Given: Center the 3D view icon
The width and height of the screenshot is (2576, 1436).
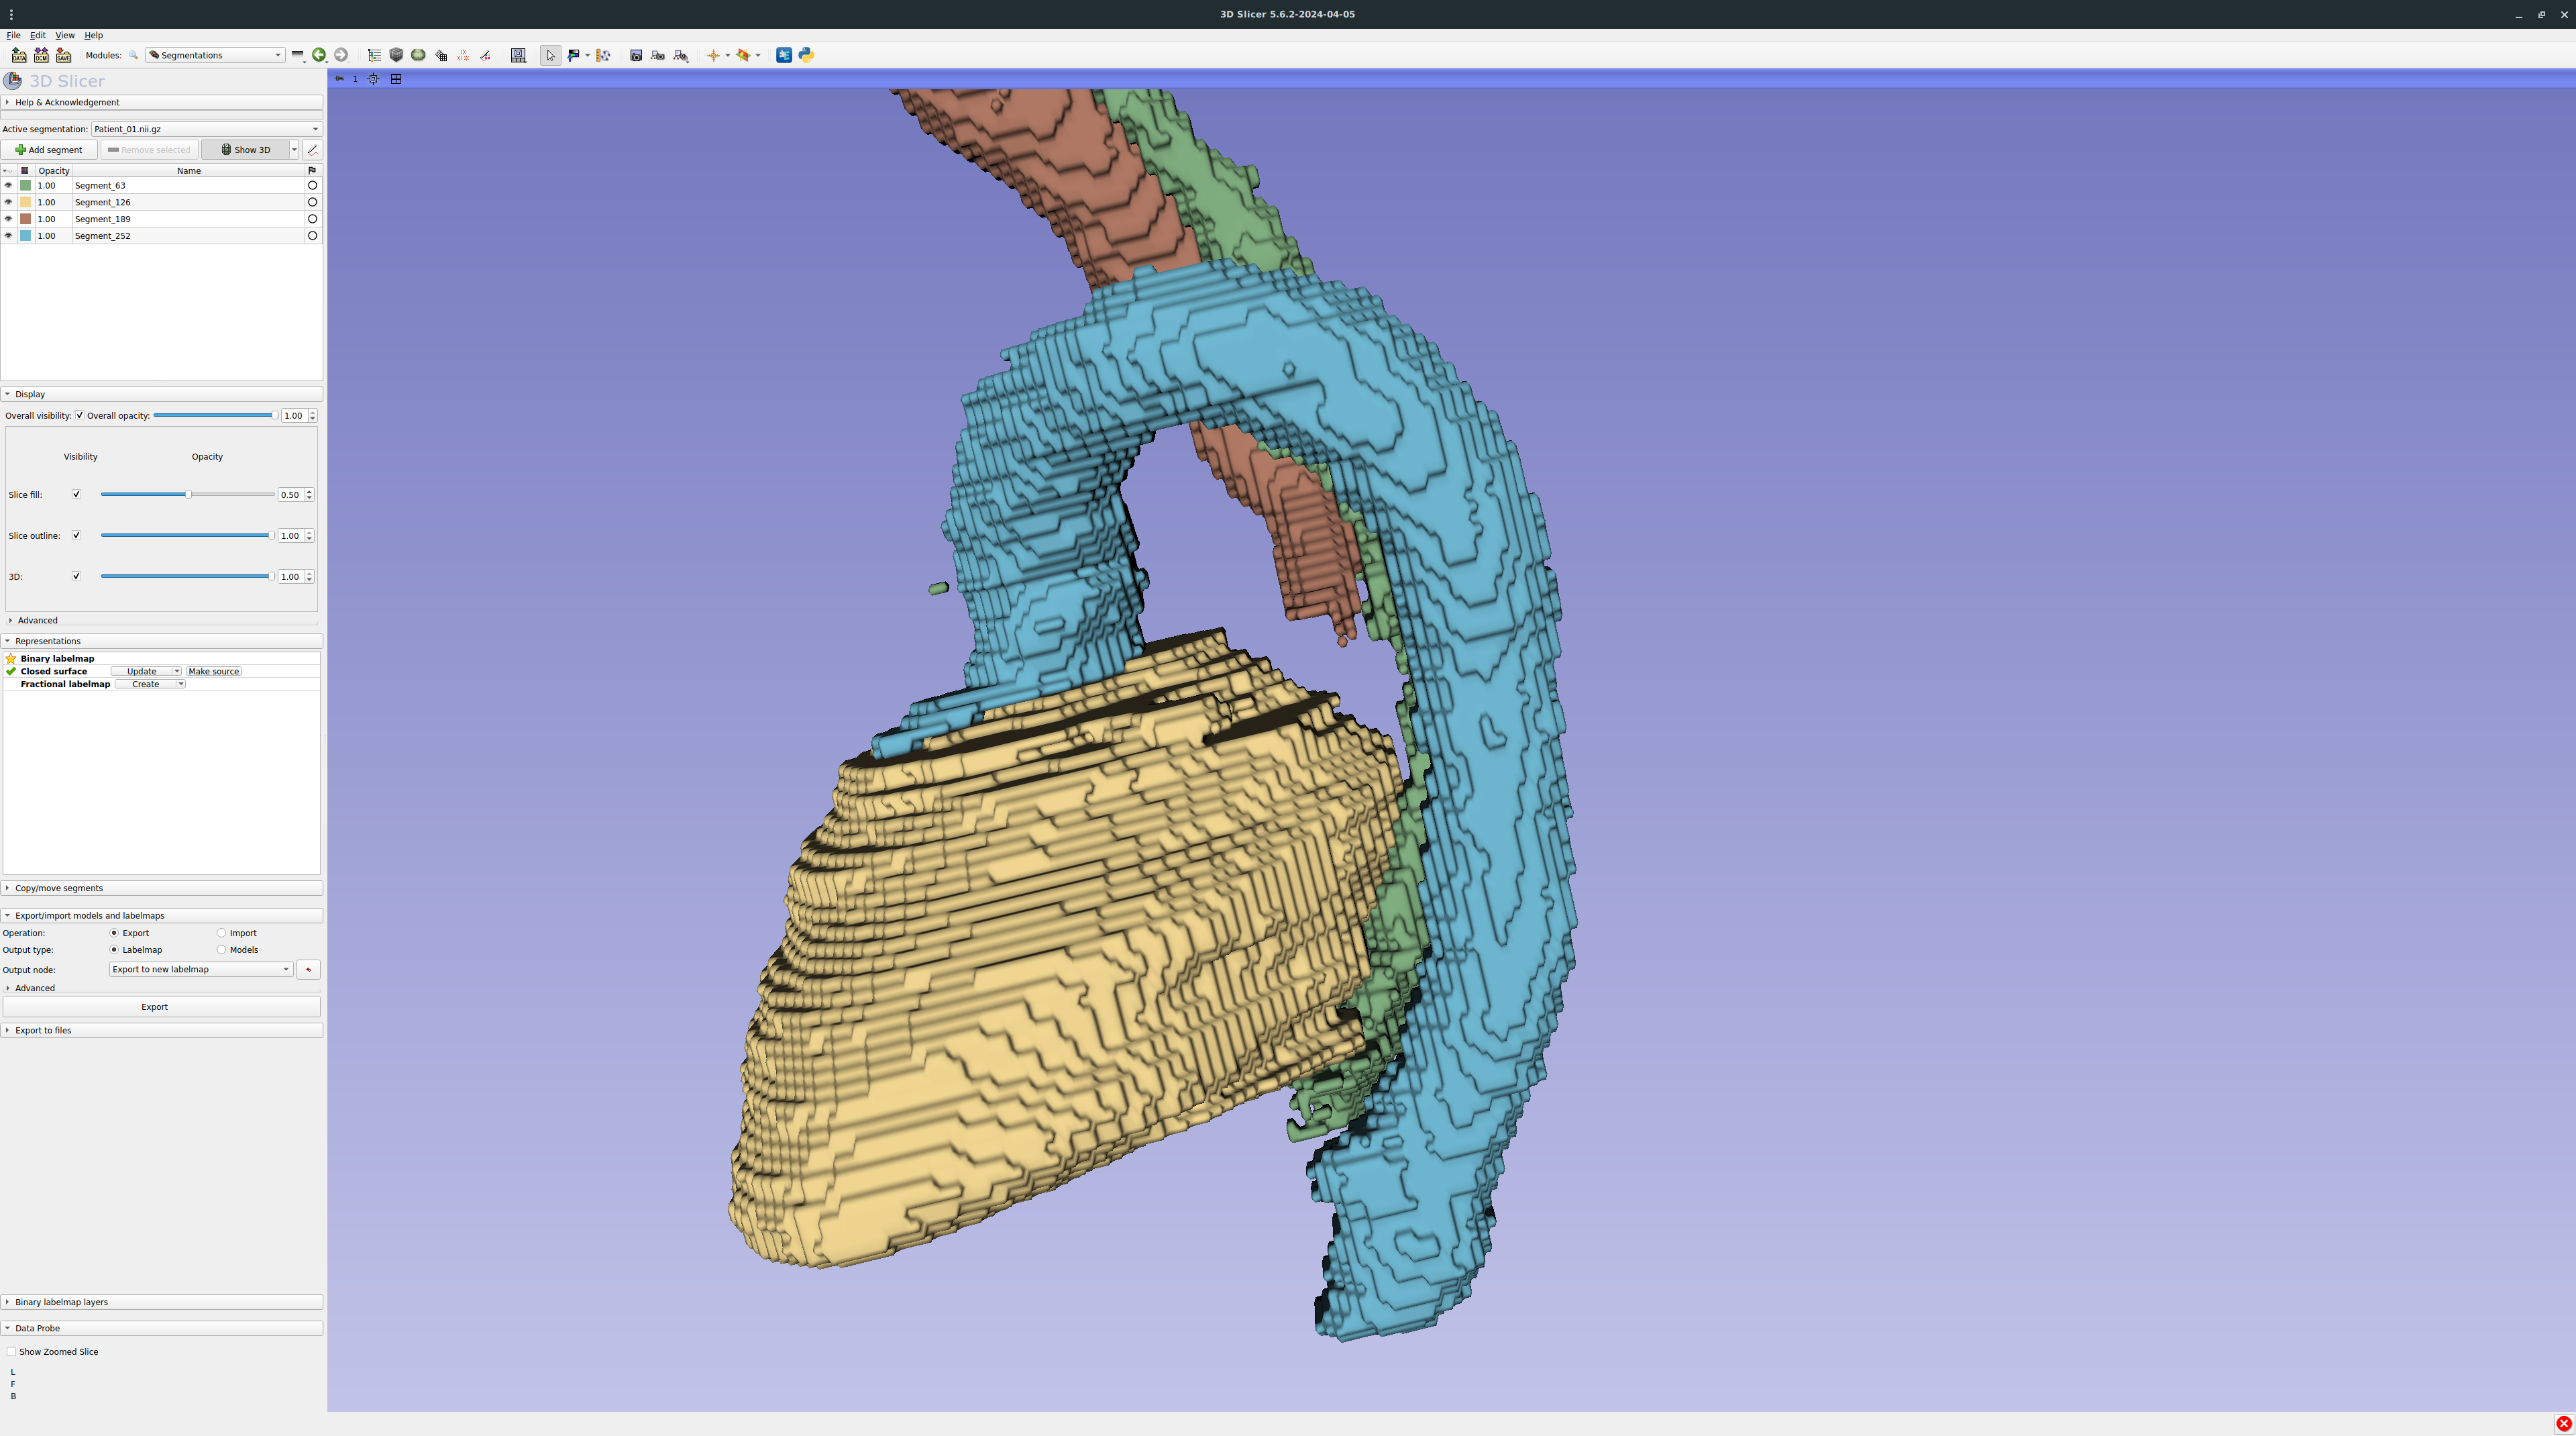Looking at the screenshot, I should point(373,79).
